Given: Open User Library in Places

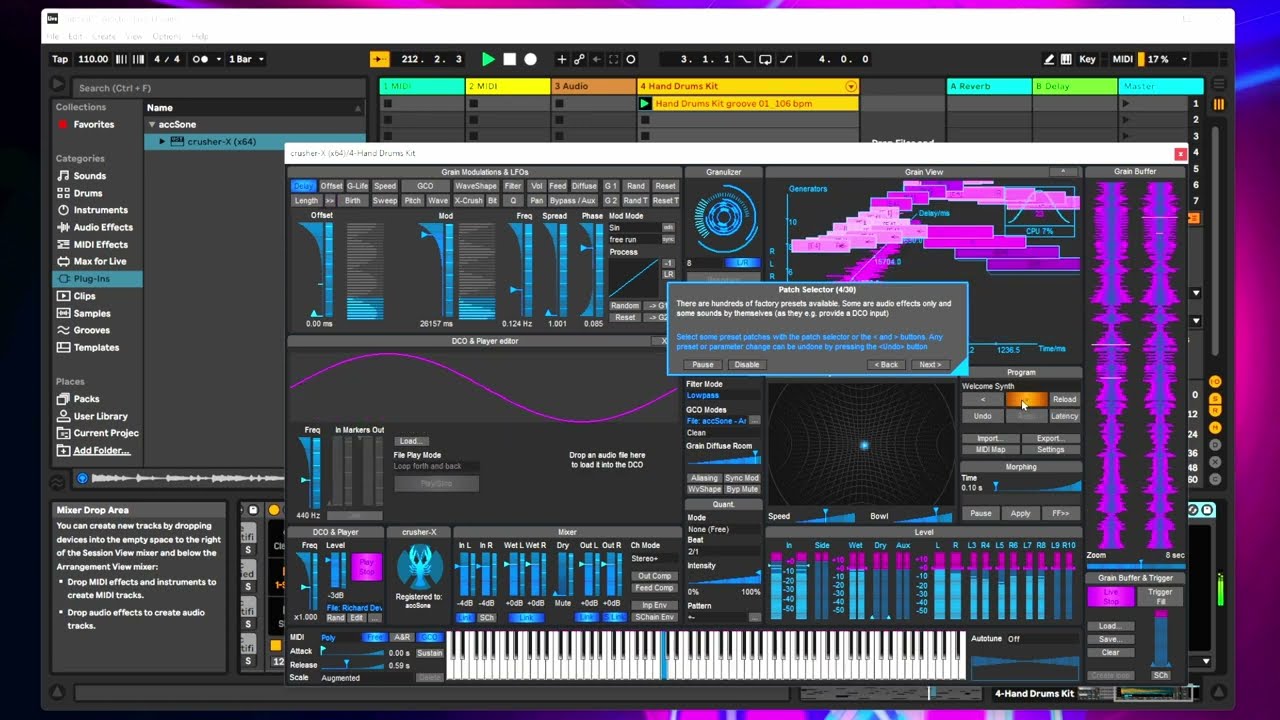Looking at the screenshot, I should pos(100,416).
